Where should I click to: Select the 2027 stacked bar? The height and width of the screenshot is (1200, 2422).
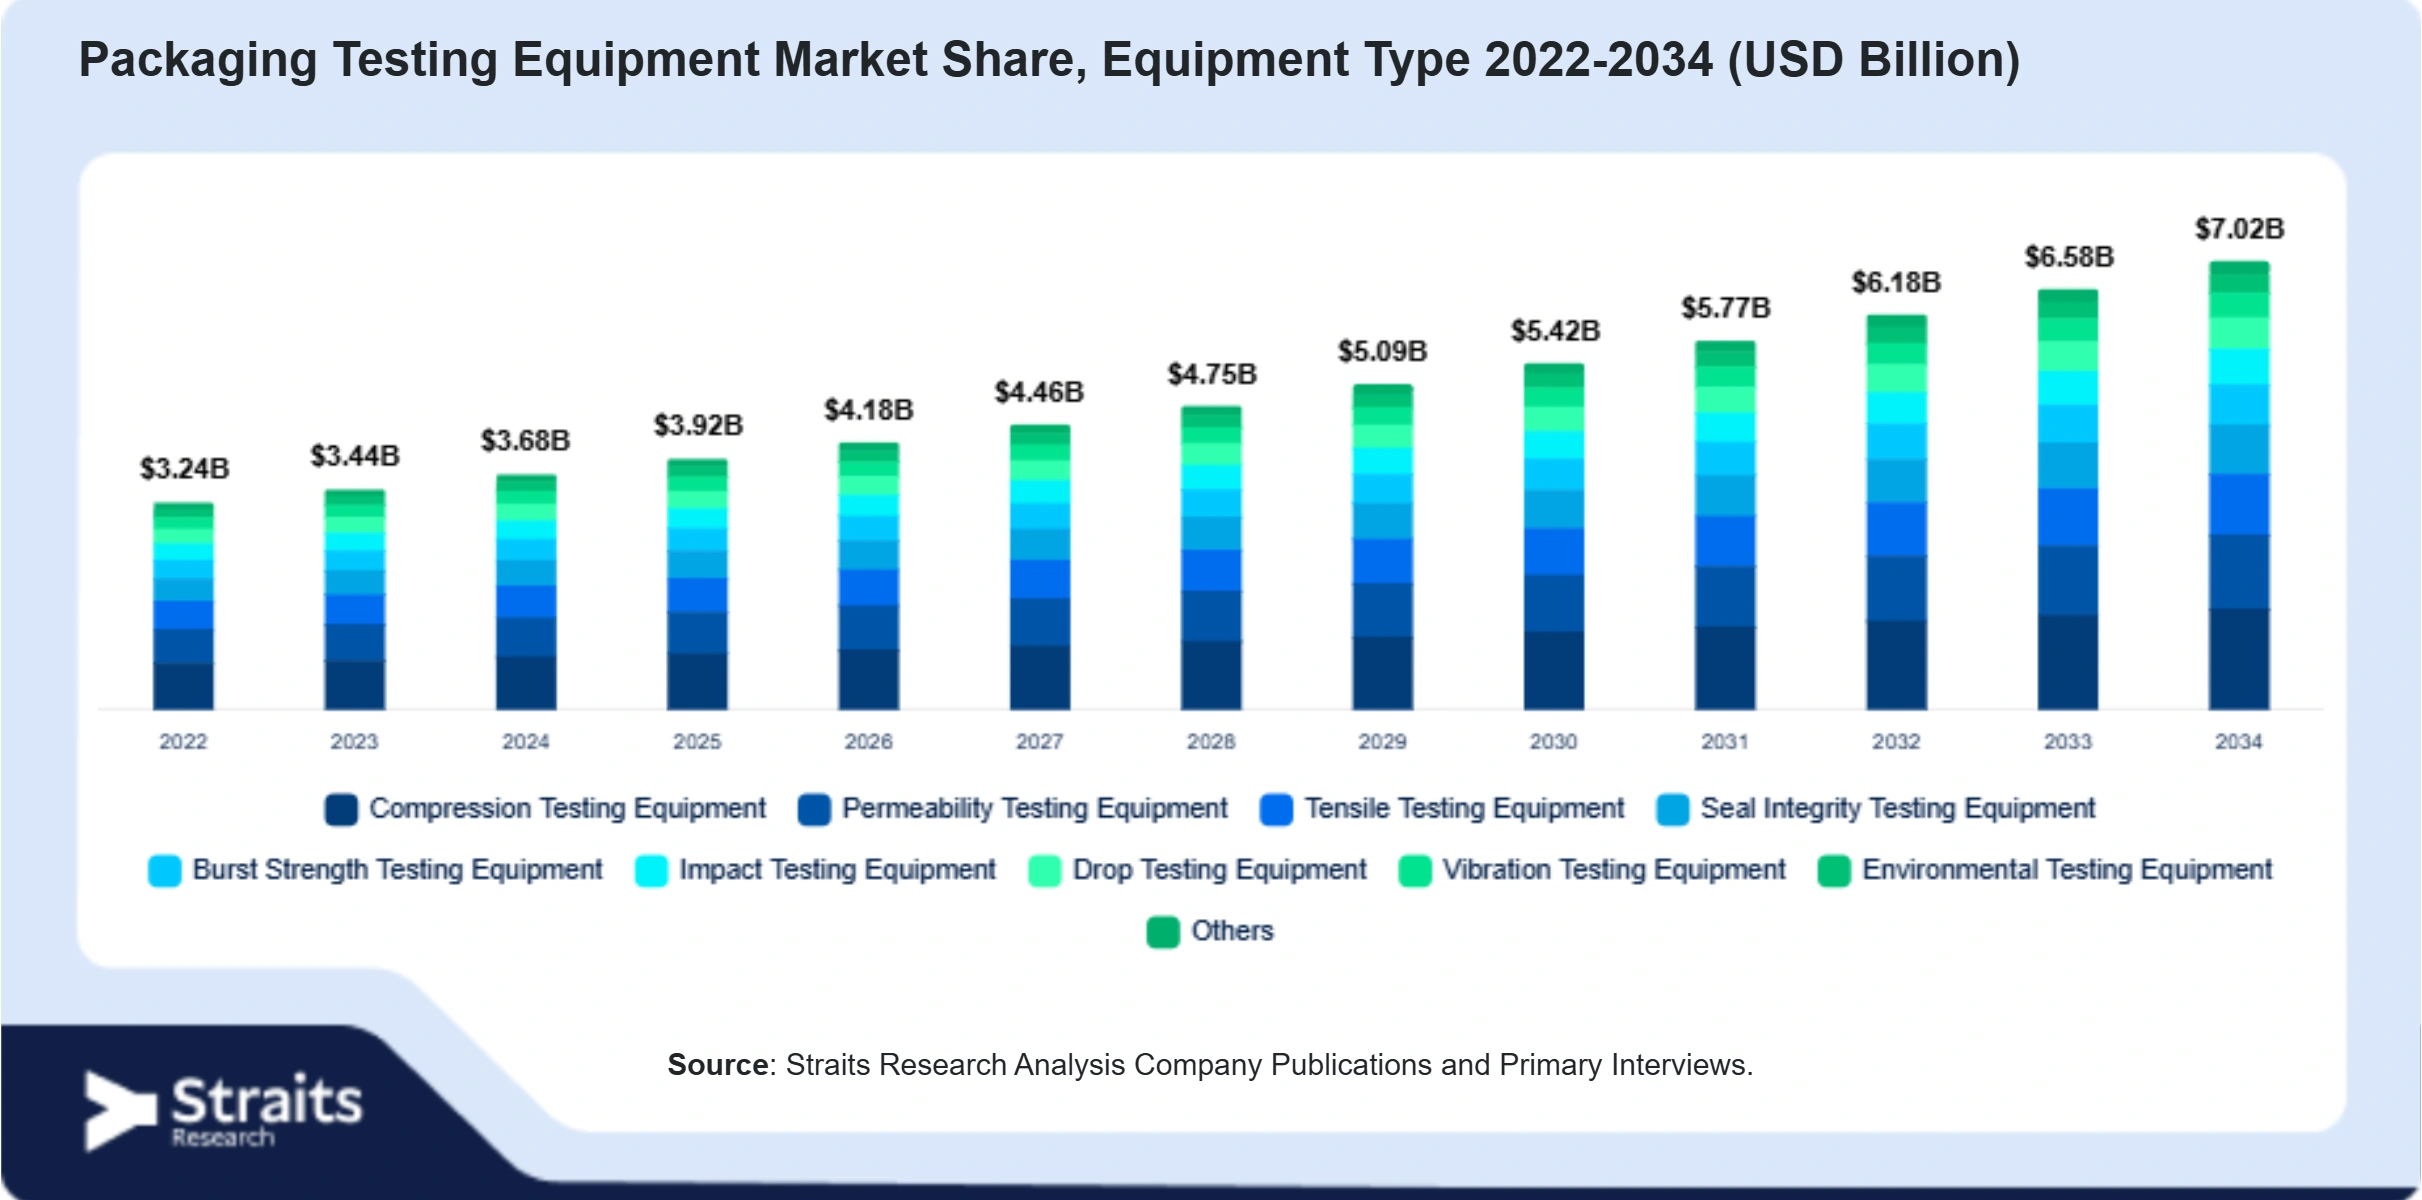tap(1040, 567)
